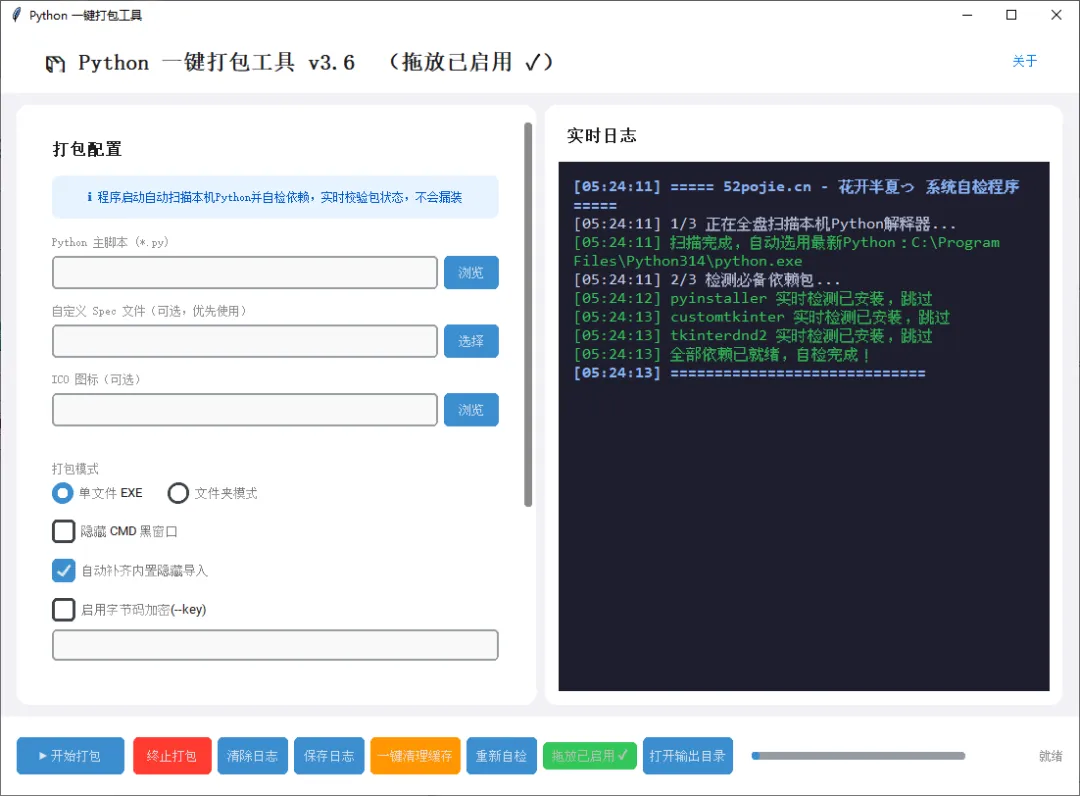Click the red 终止打包 button
Image resolution: width=1080 pixels, height=796 pixels.
[172, 756]
